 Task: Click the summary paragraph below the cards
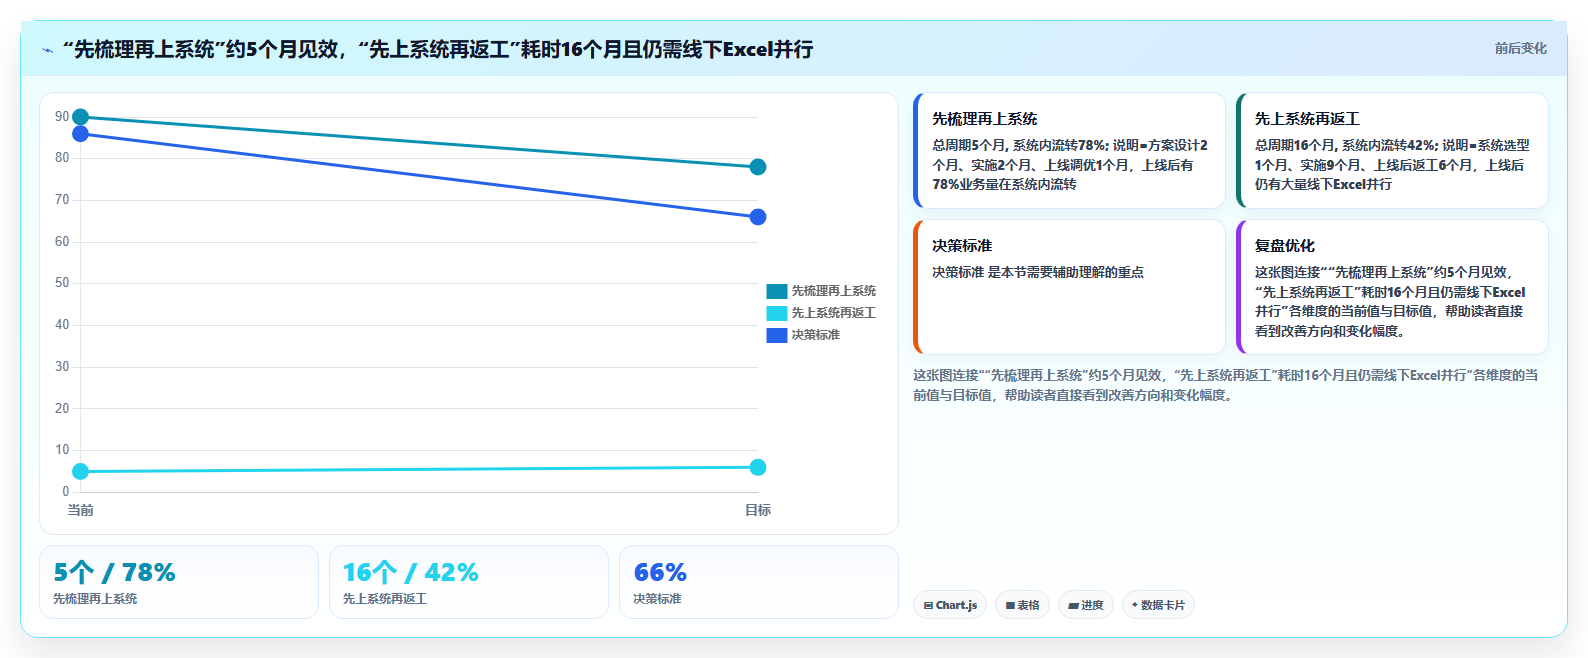click(x=1226, y=385)
